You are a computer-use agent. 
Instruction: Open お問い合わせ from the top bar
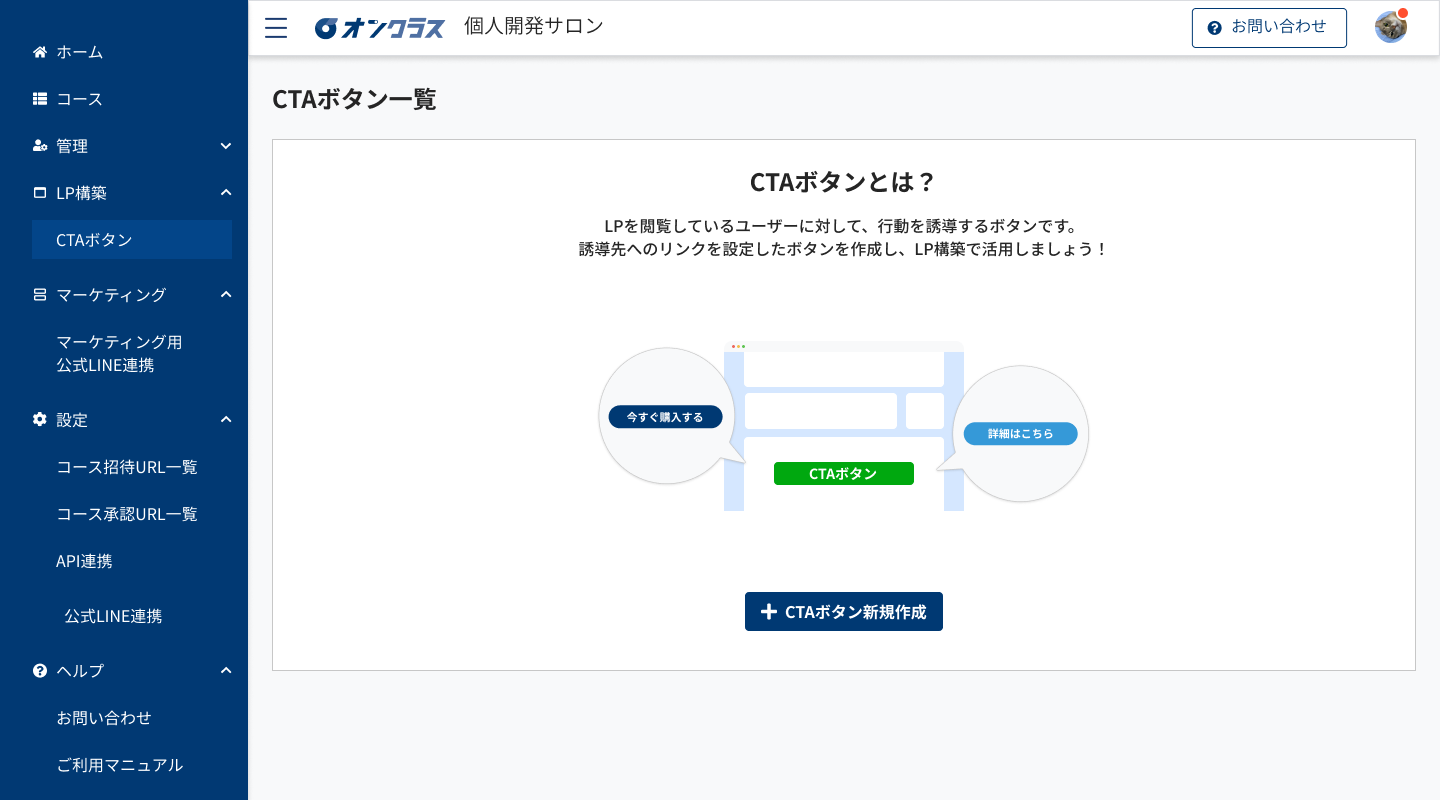pos(1269,27)
